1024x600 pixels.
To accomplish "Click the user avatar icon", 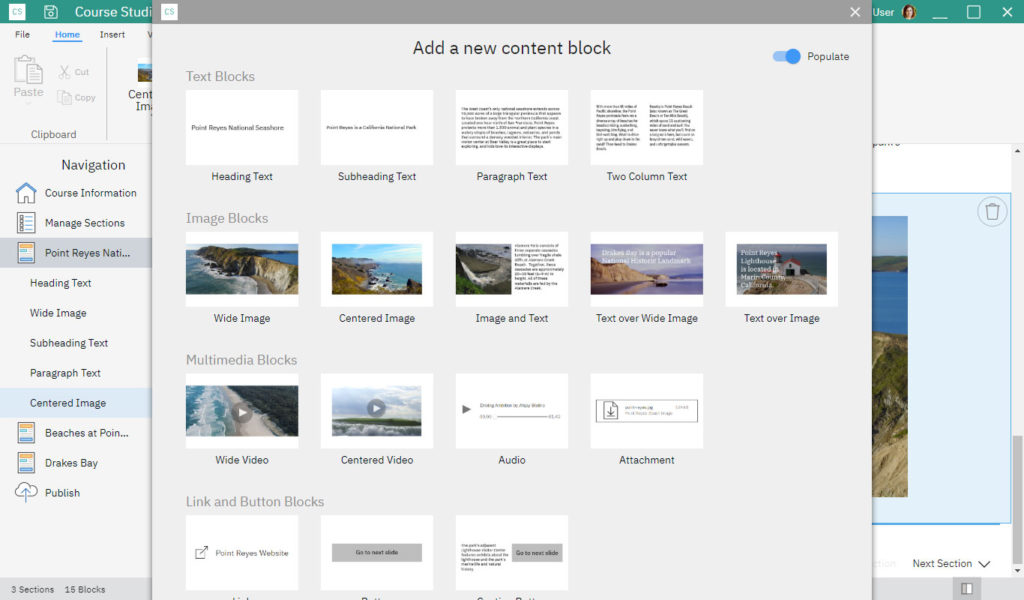I will (909, 12).
